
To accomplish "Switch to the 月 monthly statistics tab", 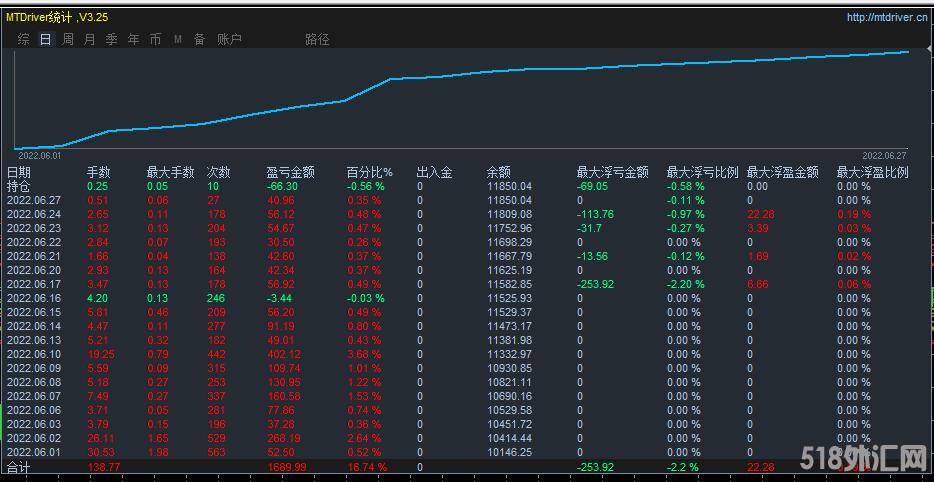I will pyautogui.click(x=90, y=40).
